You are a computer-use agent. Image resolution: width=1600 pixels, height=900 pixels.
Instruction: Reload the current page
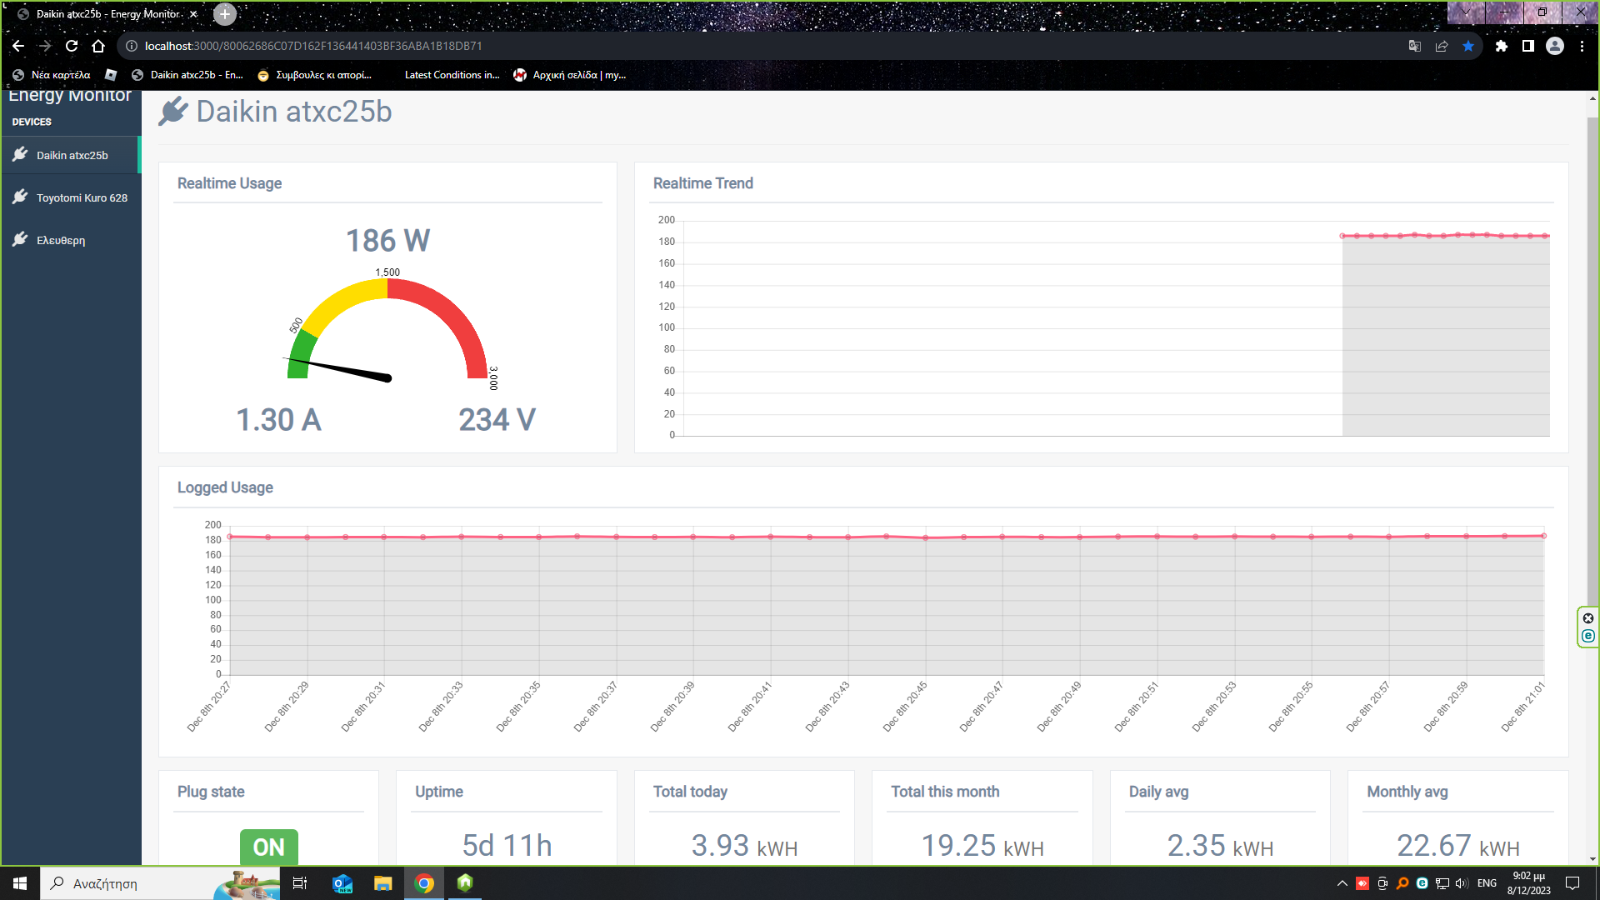coord(71,46)
